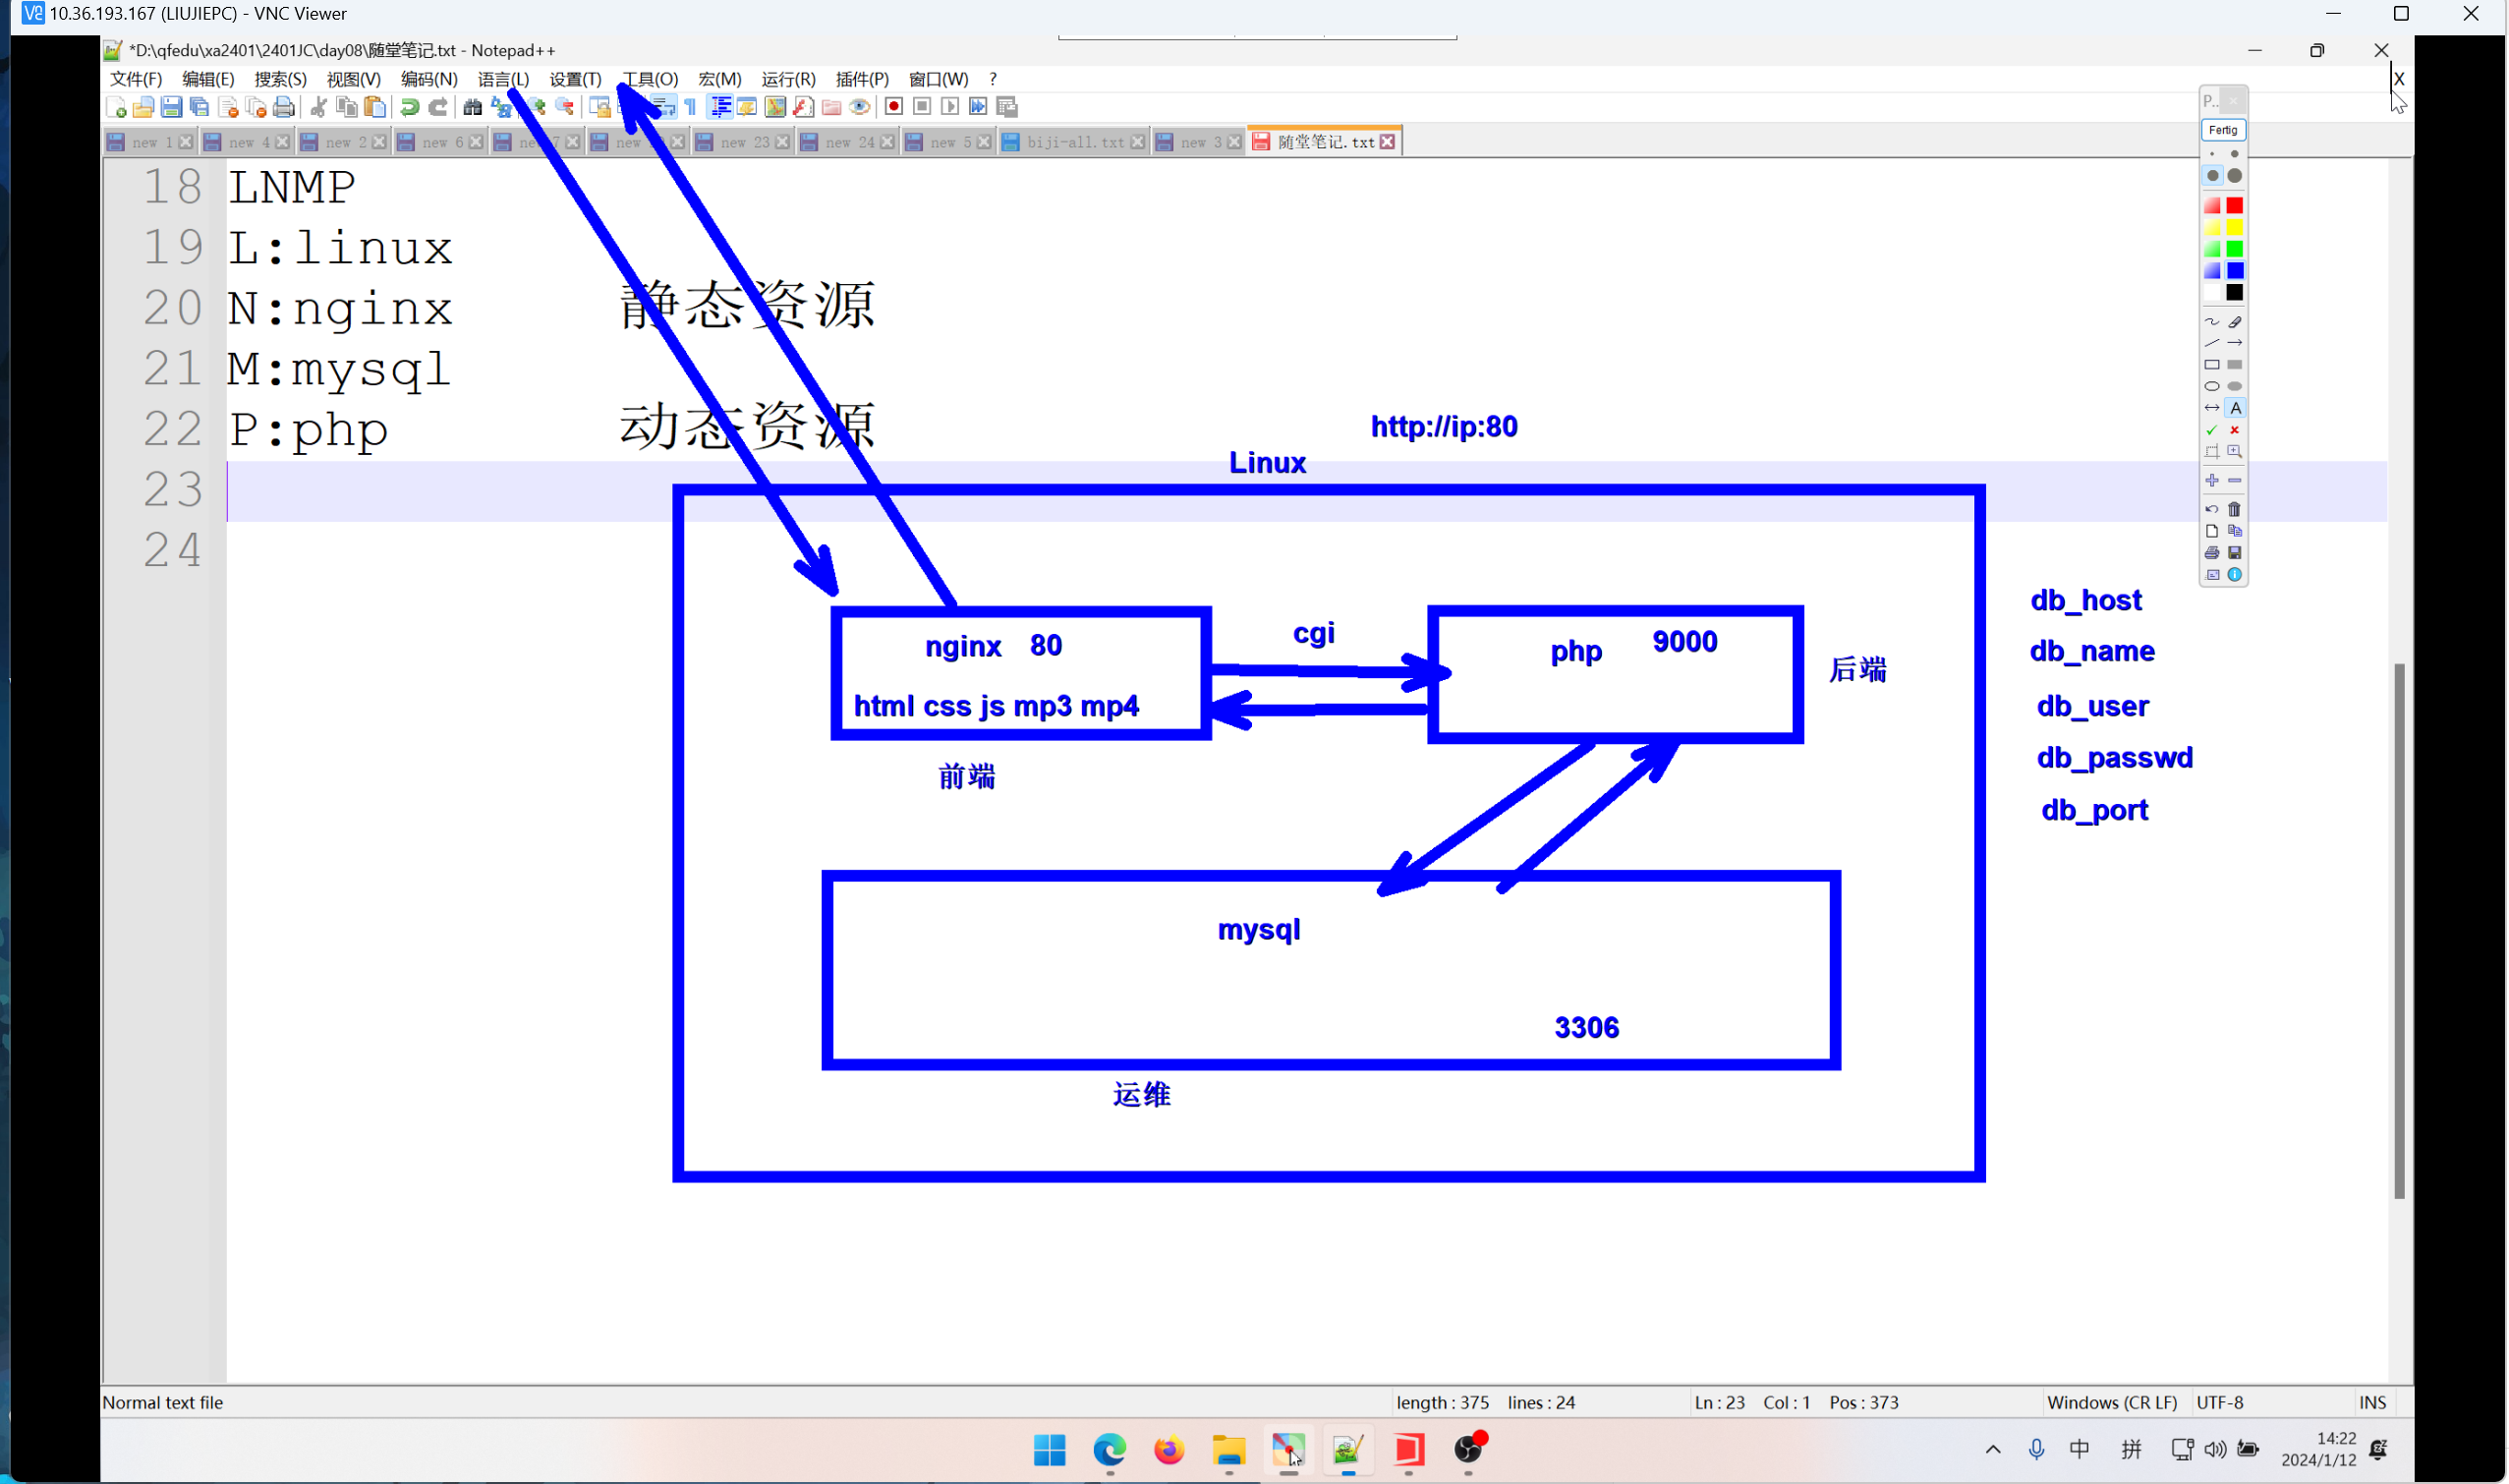Select the outlined rectangle tool
This screenshot has width=2509, height=1484.
[x=2211, y=365]
